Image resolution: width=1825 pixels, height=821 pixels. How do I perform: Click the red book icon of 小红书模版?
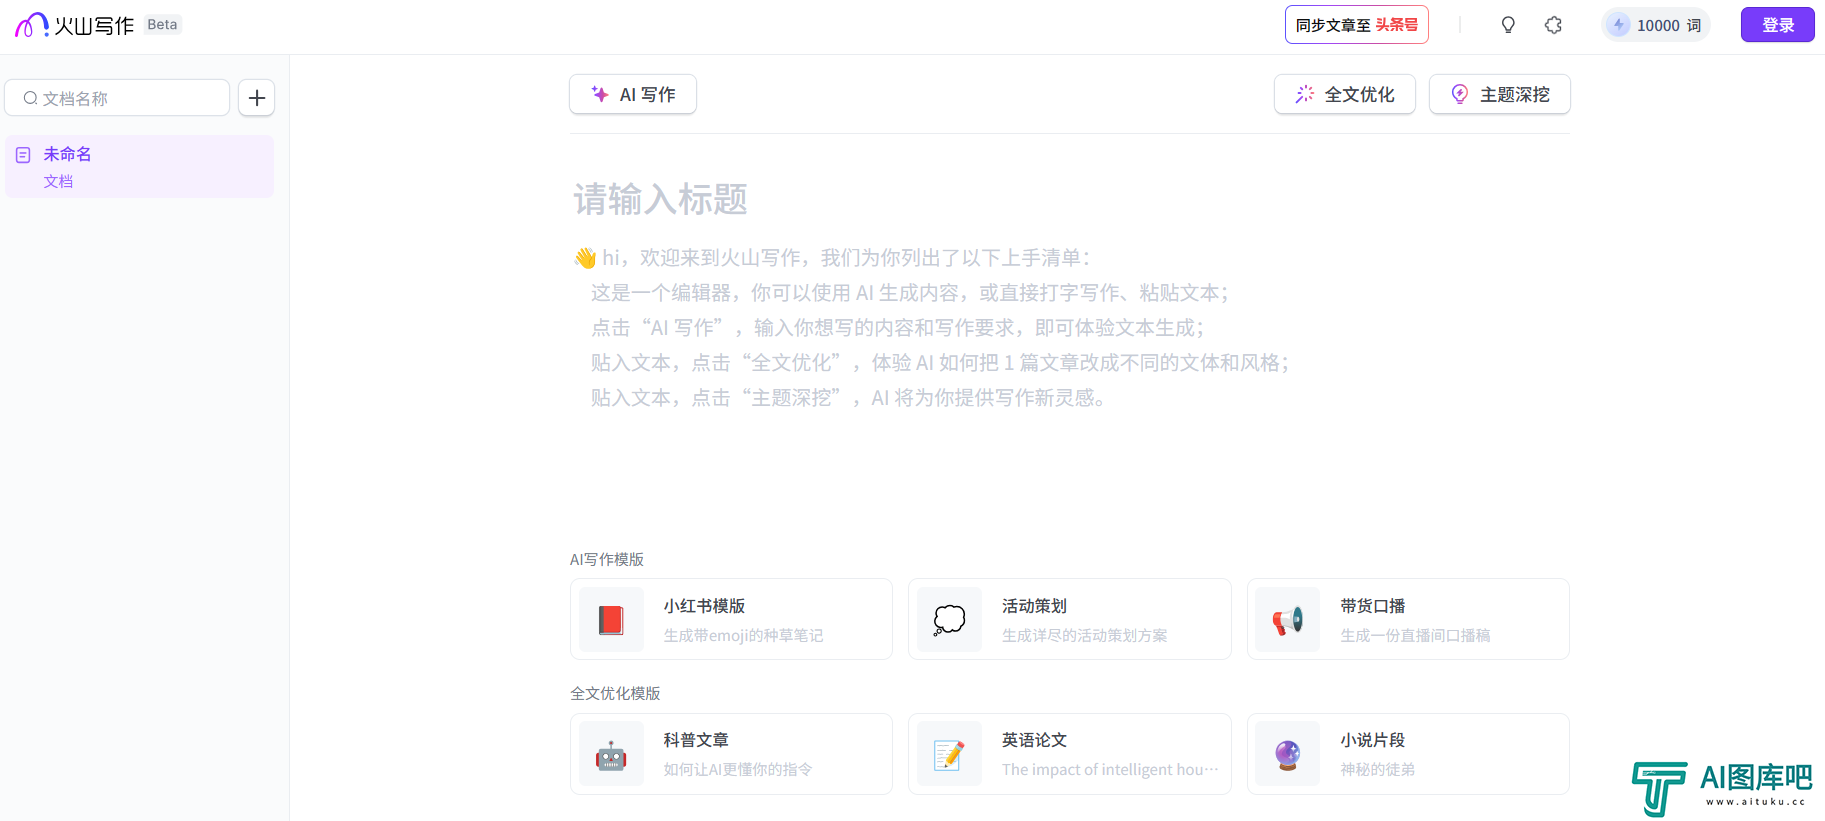point(611,620)
